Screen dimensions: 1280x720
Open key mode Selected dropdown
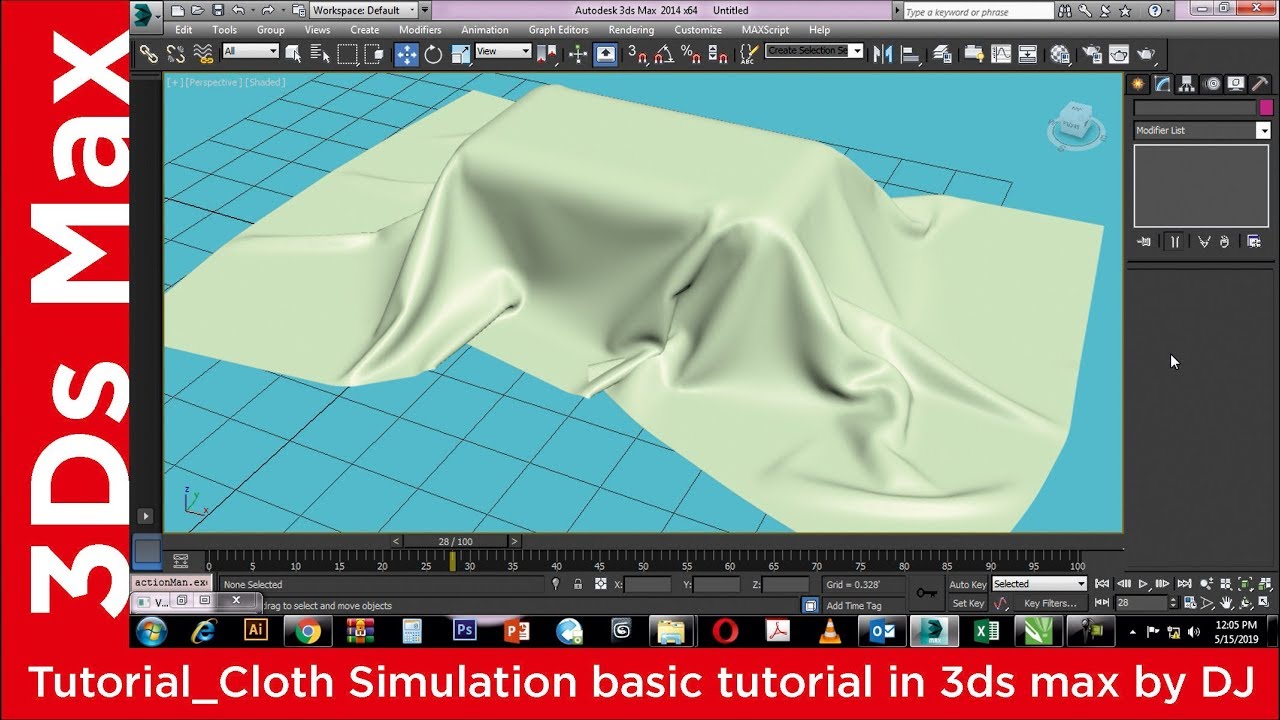pos(1039,584)
